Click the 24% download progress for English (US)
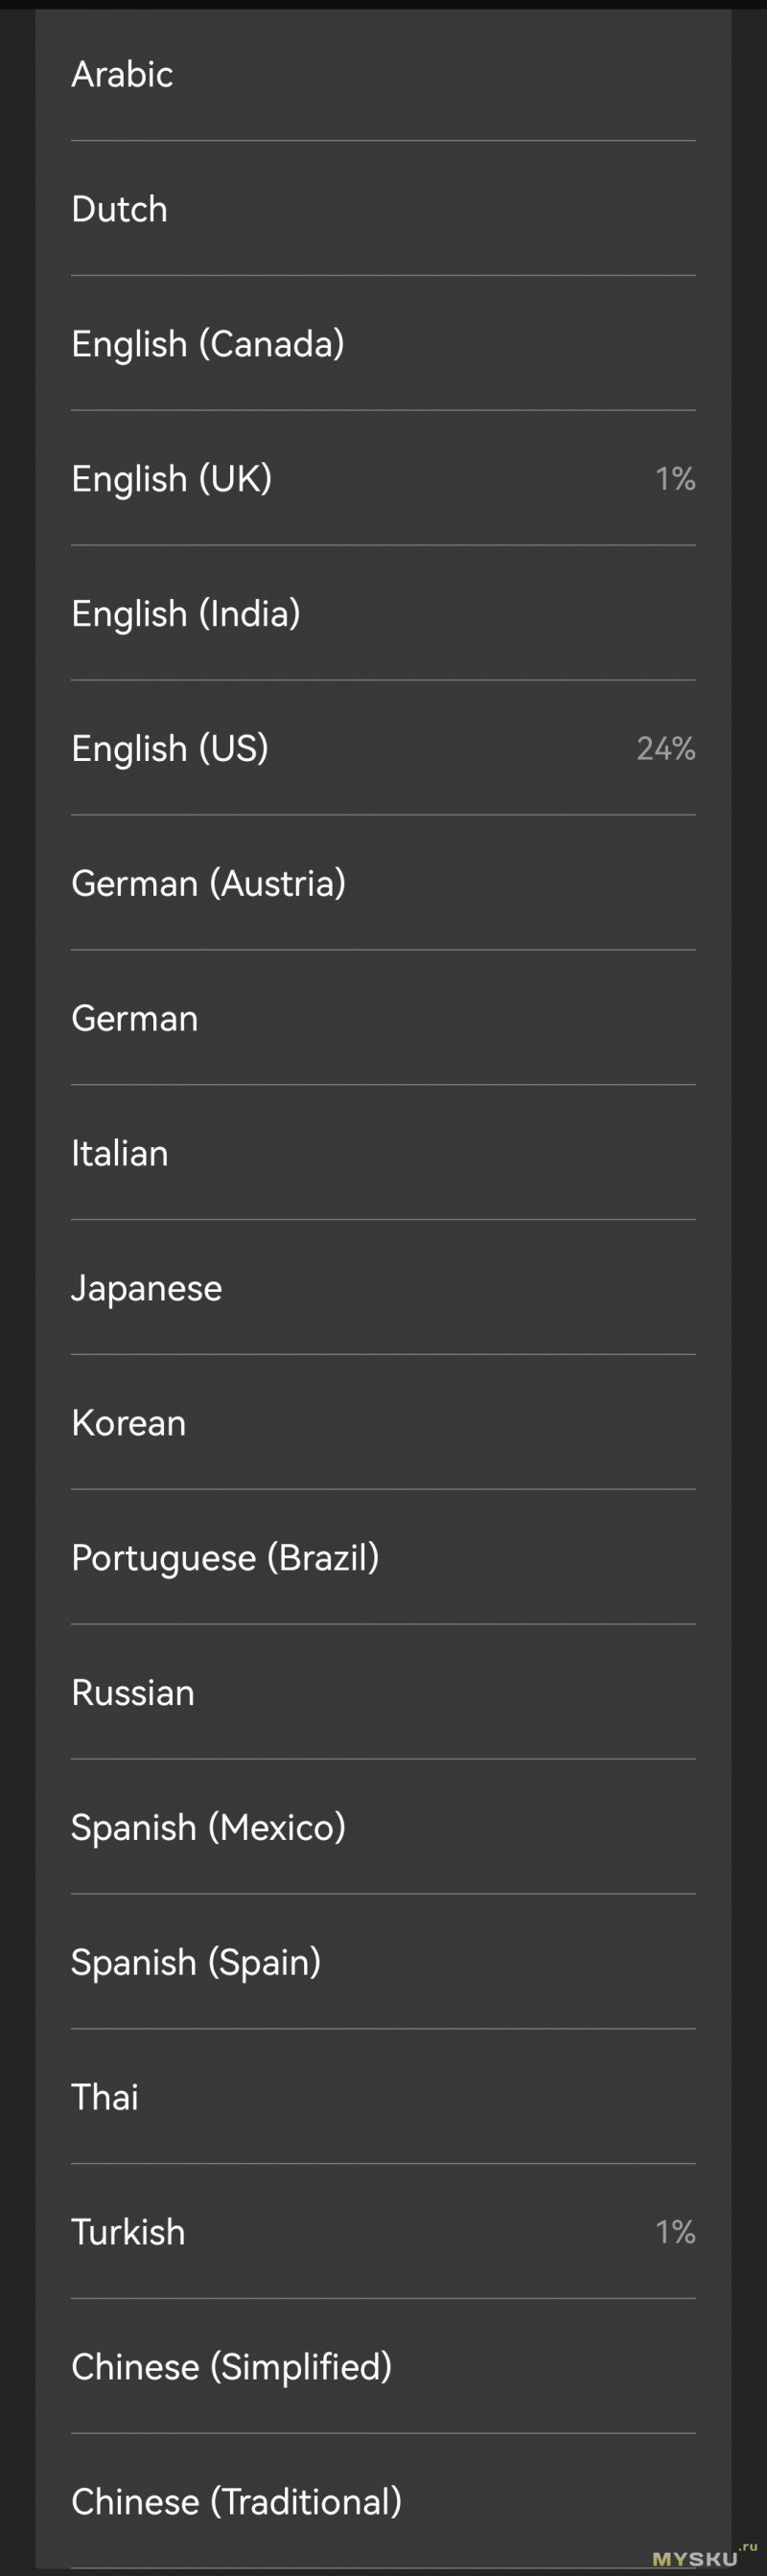 666,748
